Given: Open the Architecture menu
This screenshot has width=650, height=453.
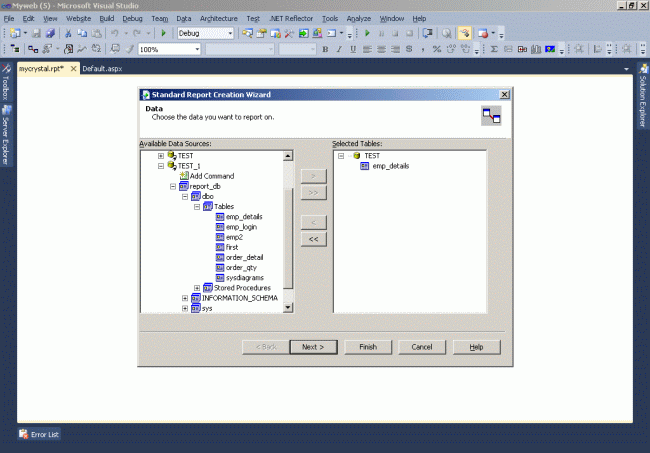Looking at the screenshot, I should pyautogui.click(x=218, y=19).
